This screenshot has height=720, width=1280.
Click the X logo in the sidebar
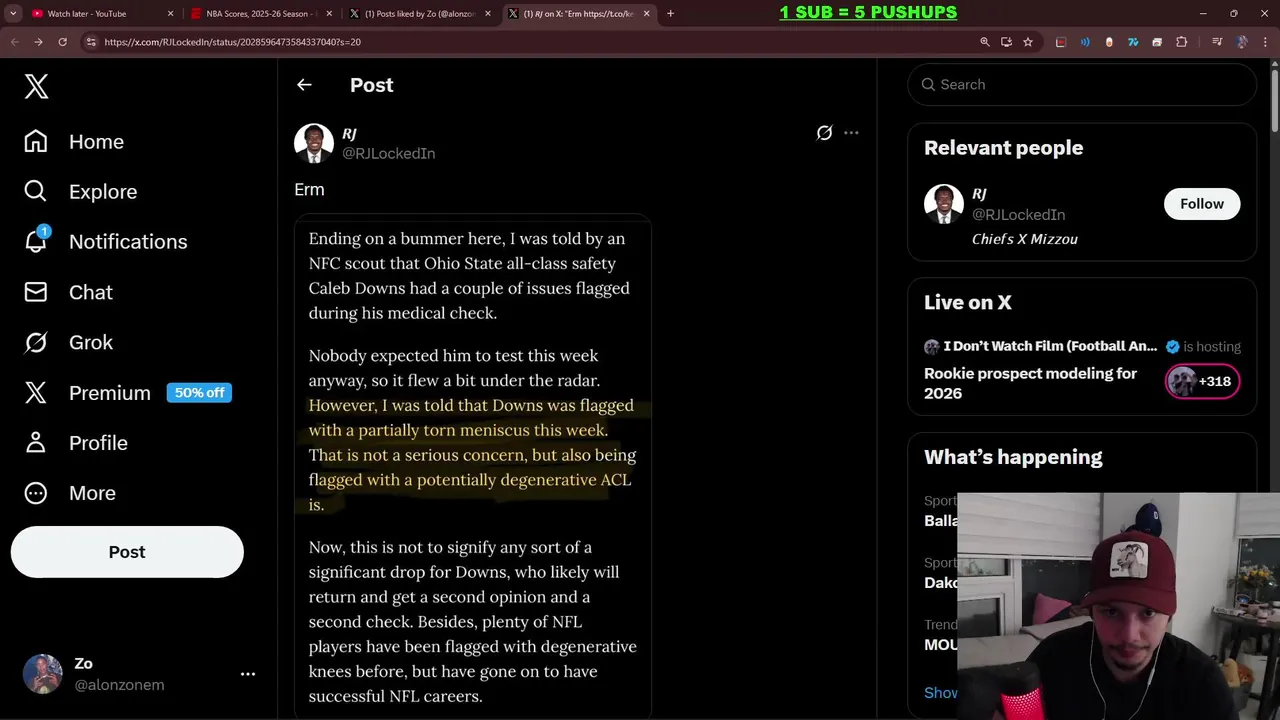click(36, 86)
